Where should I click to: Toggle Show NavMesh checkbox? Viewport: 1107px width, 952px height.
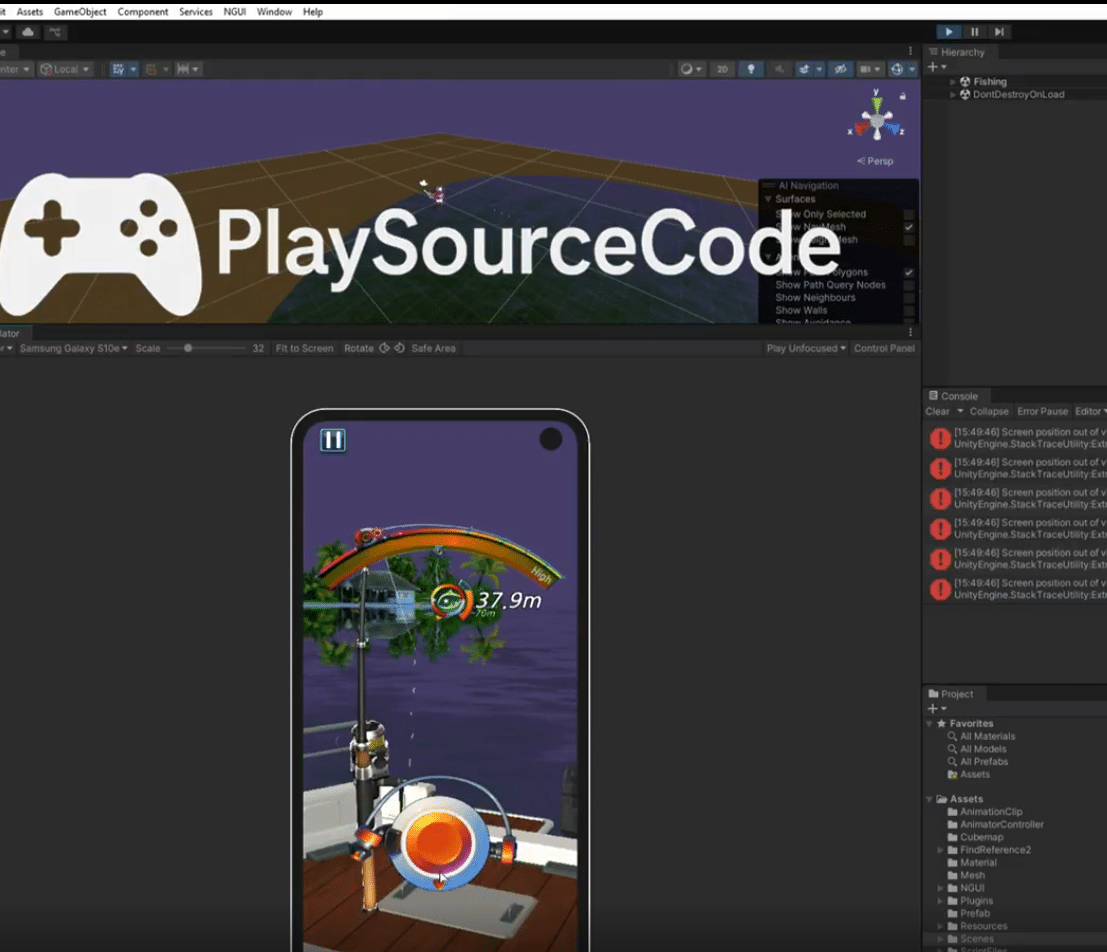coord(909,227)
